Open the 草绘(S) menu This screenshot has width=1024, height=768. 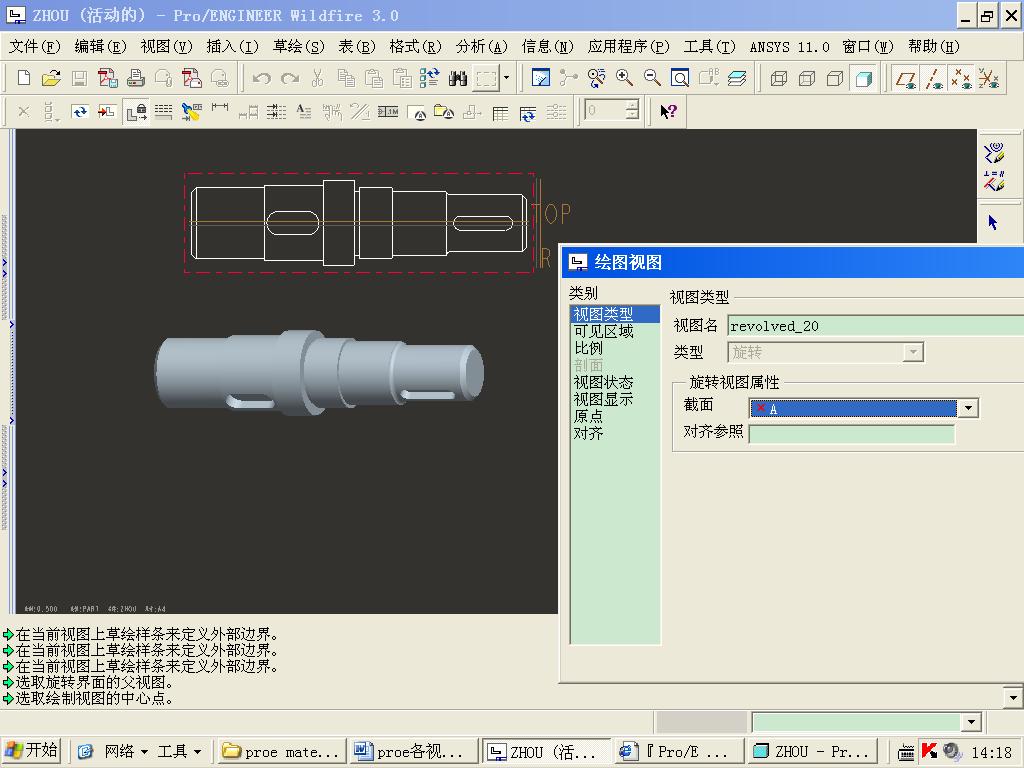pyautogui.click(x=298, y=46)
